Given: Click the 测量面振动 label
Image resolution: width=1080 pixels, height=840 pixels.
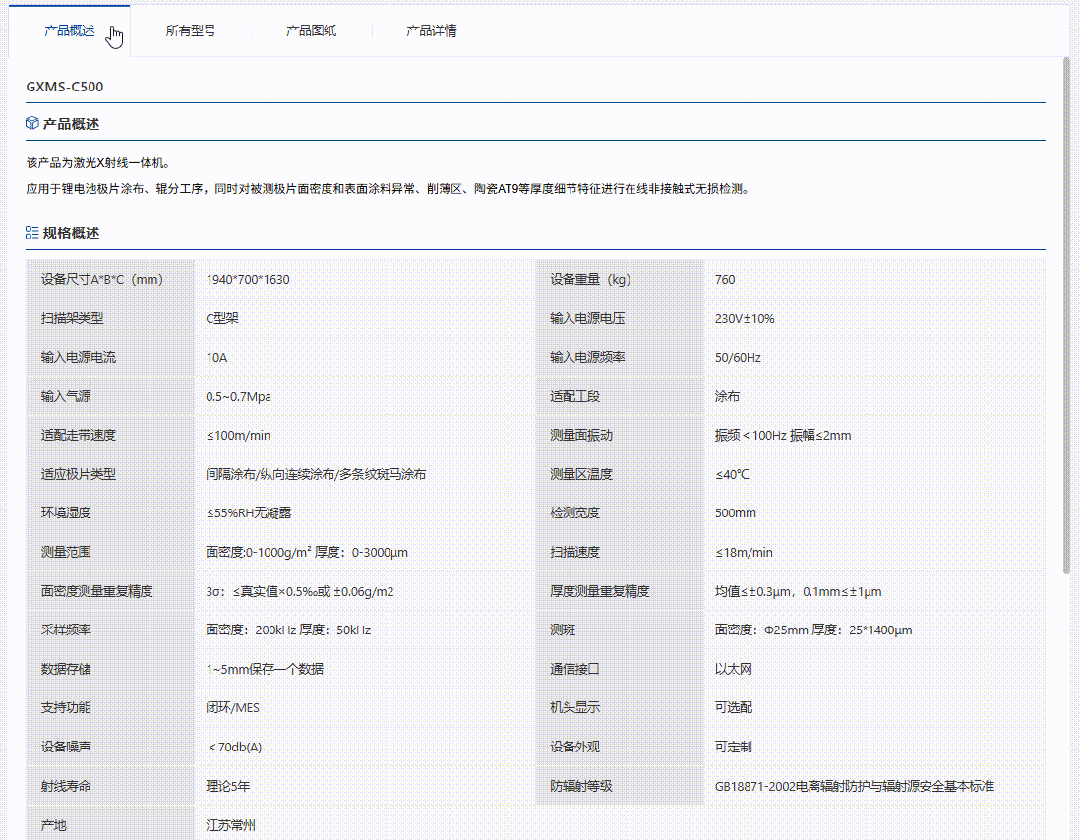Looking at the screenshot, I should (581, 435).
